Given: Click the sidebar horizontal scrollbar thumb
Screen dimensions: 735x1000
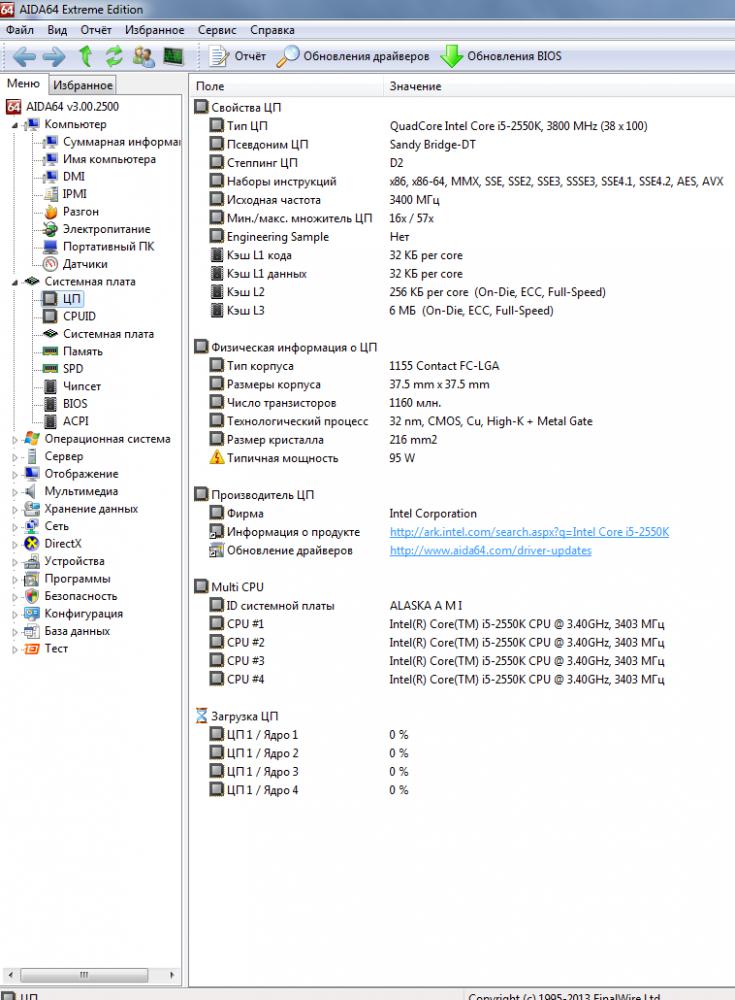Looking at the screenshot, I should tap(84, 975).
